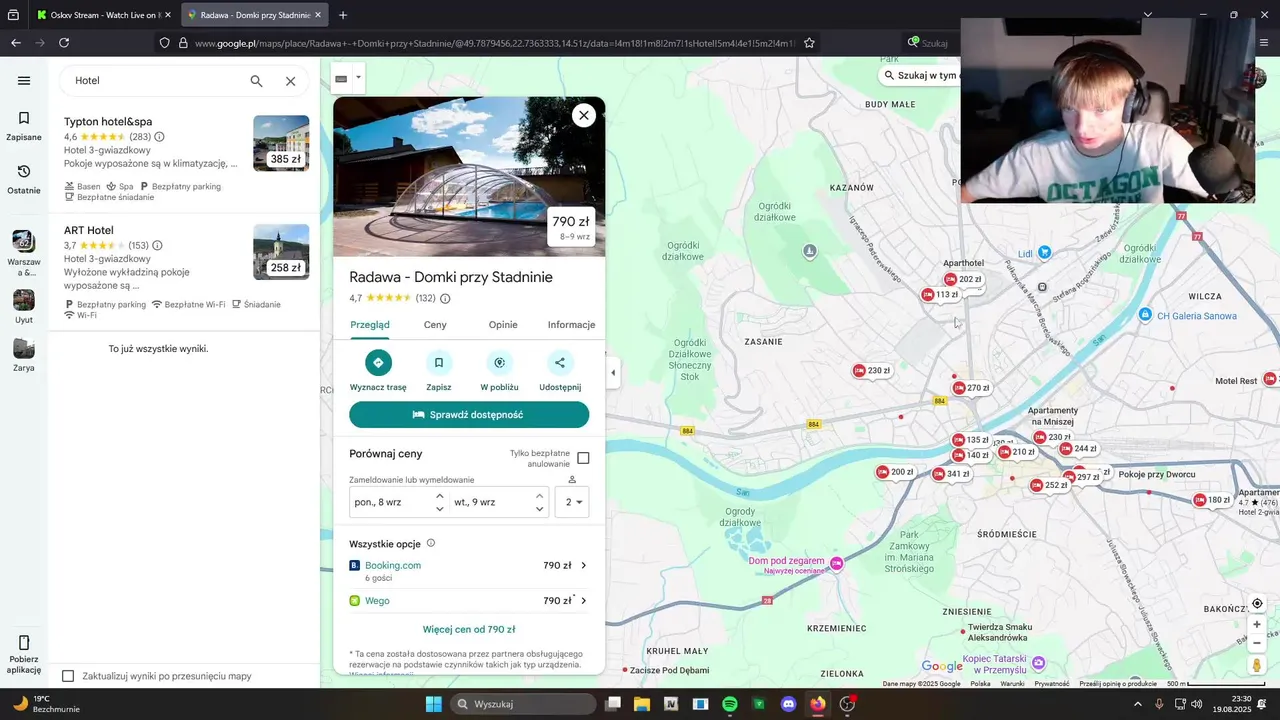Screen dimensions: 1280x720
Task: Show rating info for Typton hotel
Action: tap(159, 137)
